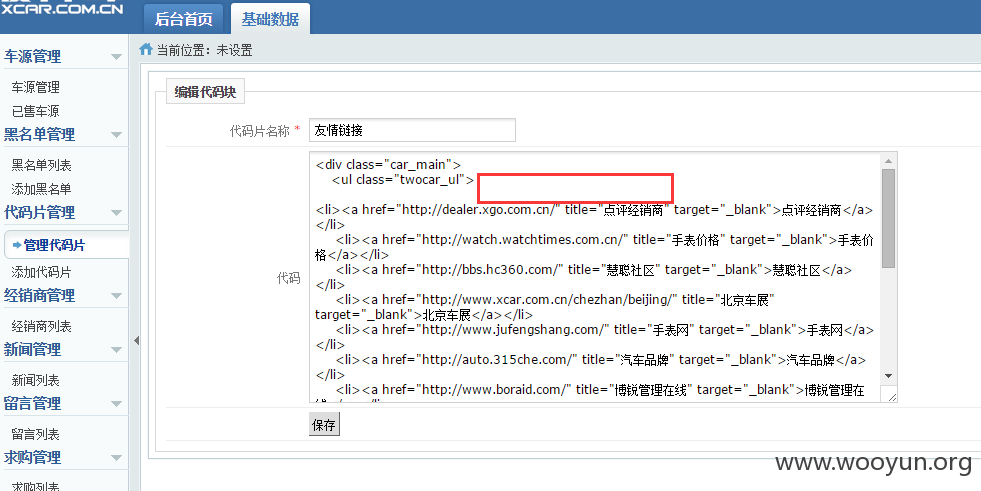
Task: Click the 保存 button
Action: pos(324,425)
